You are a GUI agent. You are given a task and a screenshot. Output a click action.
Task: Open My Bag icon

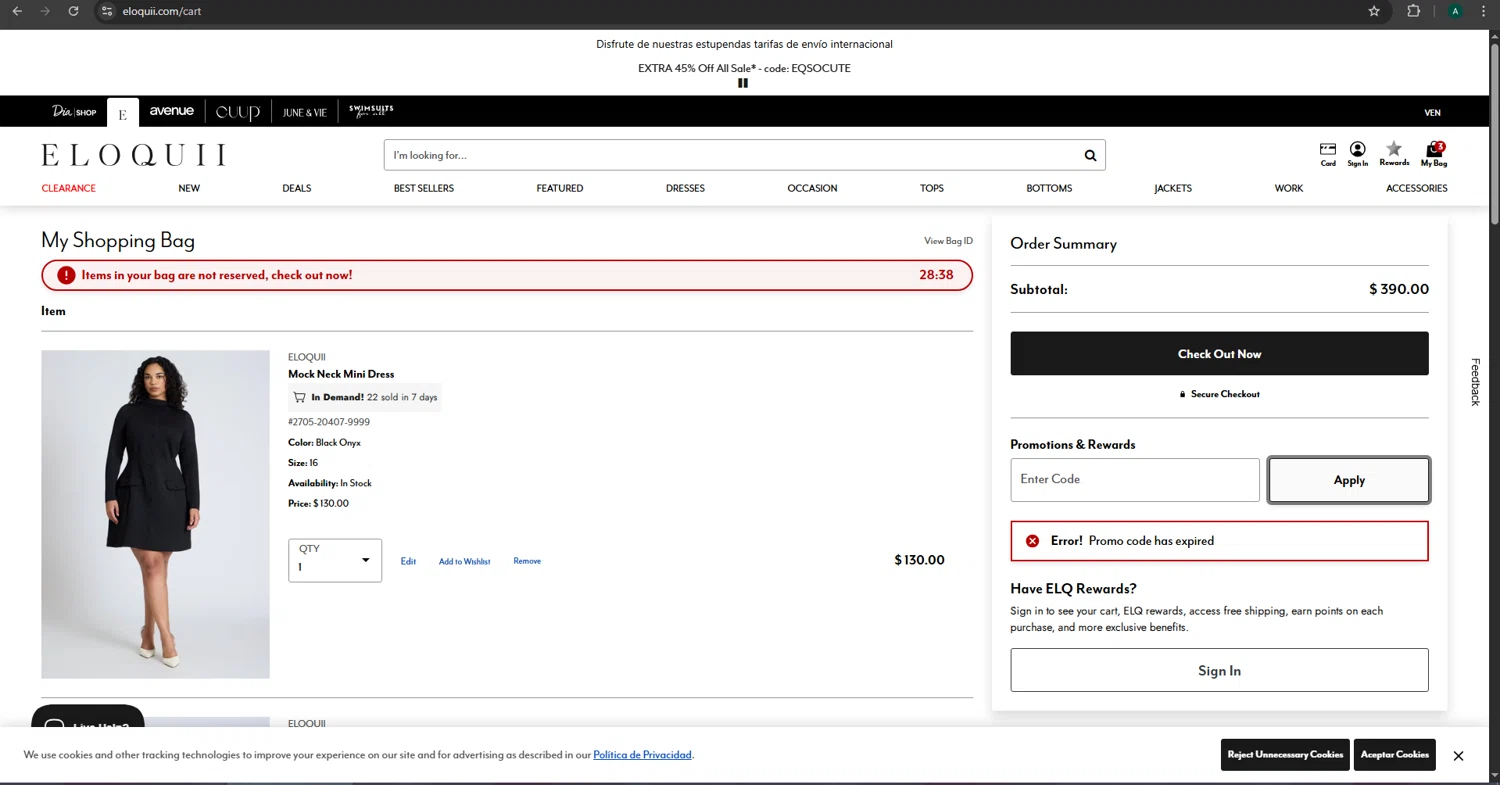tap(1433, 154)
